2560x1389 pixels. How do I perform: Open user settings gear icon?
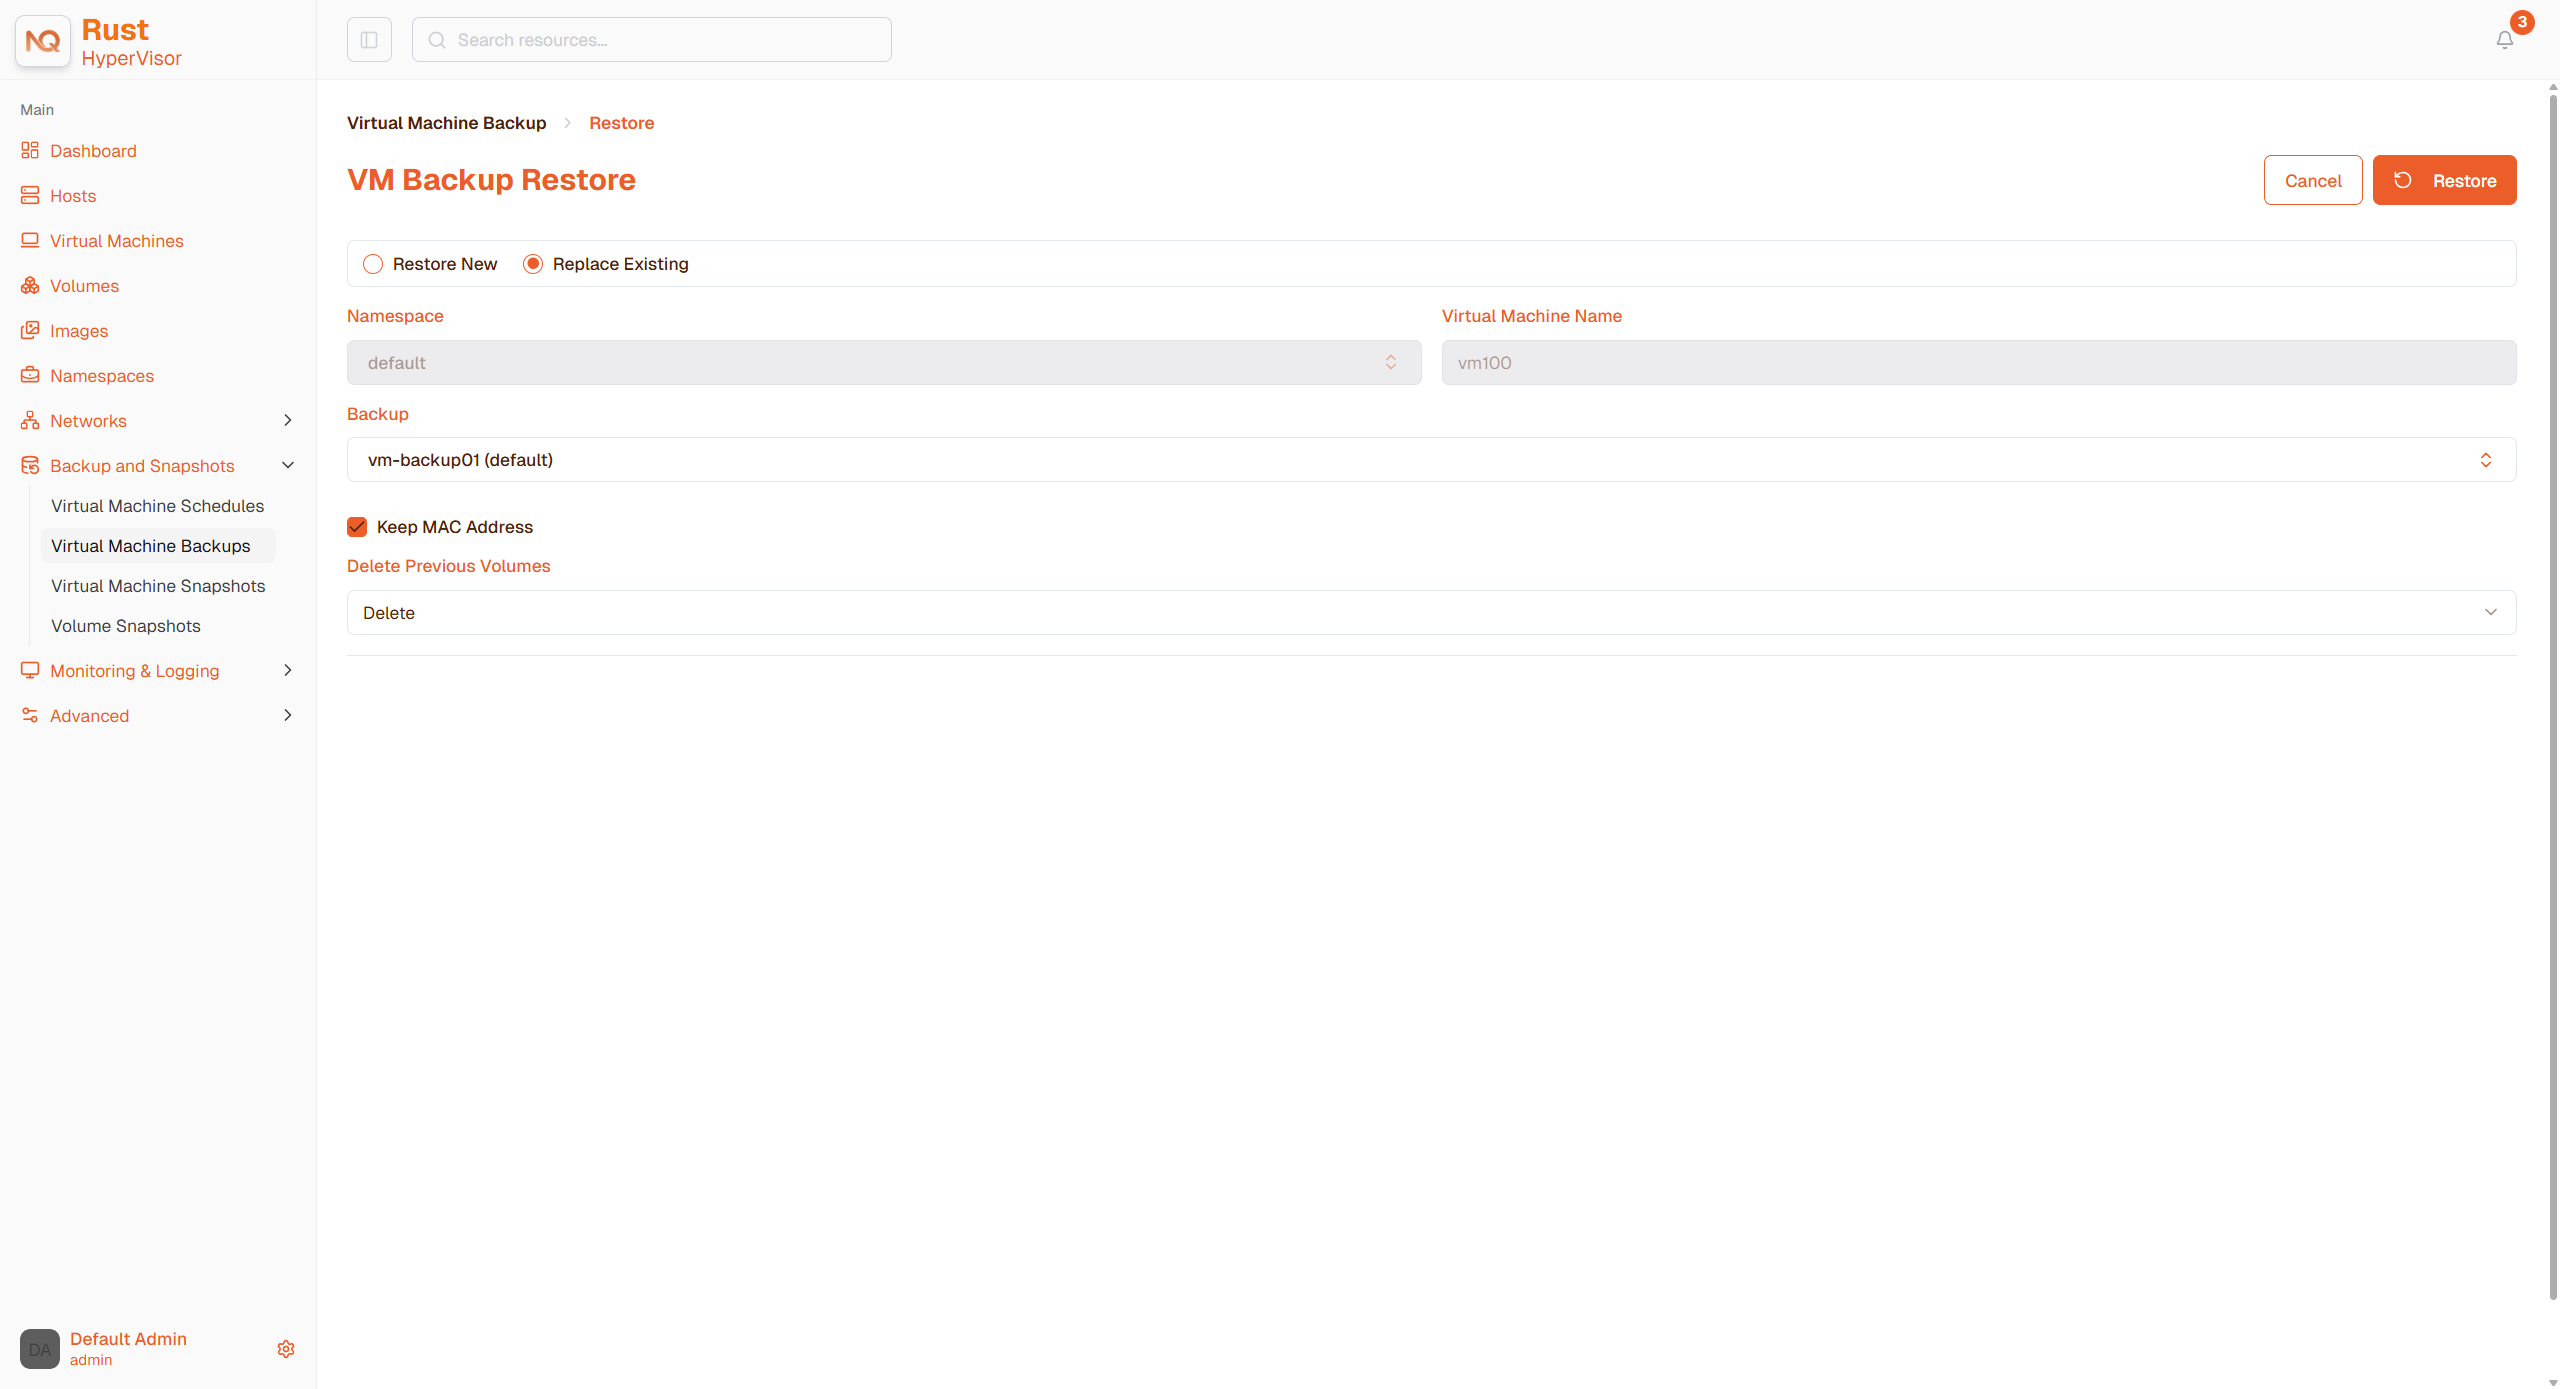click(286, 1349)
